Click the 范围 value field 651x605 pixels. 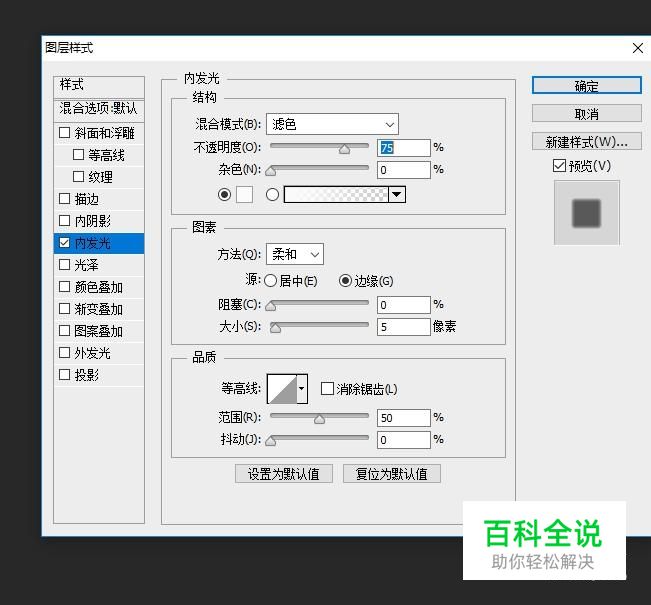click(x=404, y=418)
